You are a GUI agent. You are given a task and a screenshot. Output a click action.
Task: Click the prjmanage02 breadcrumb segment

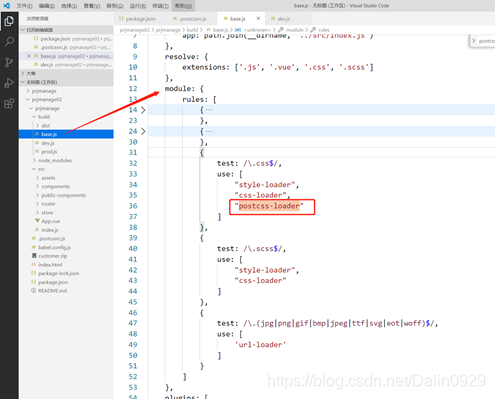(x=135, y=30)
